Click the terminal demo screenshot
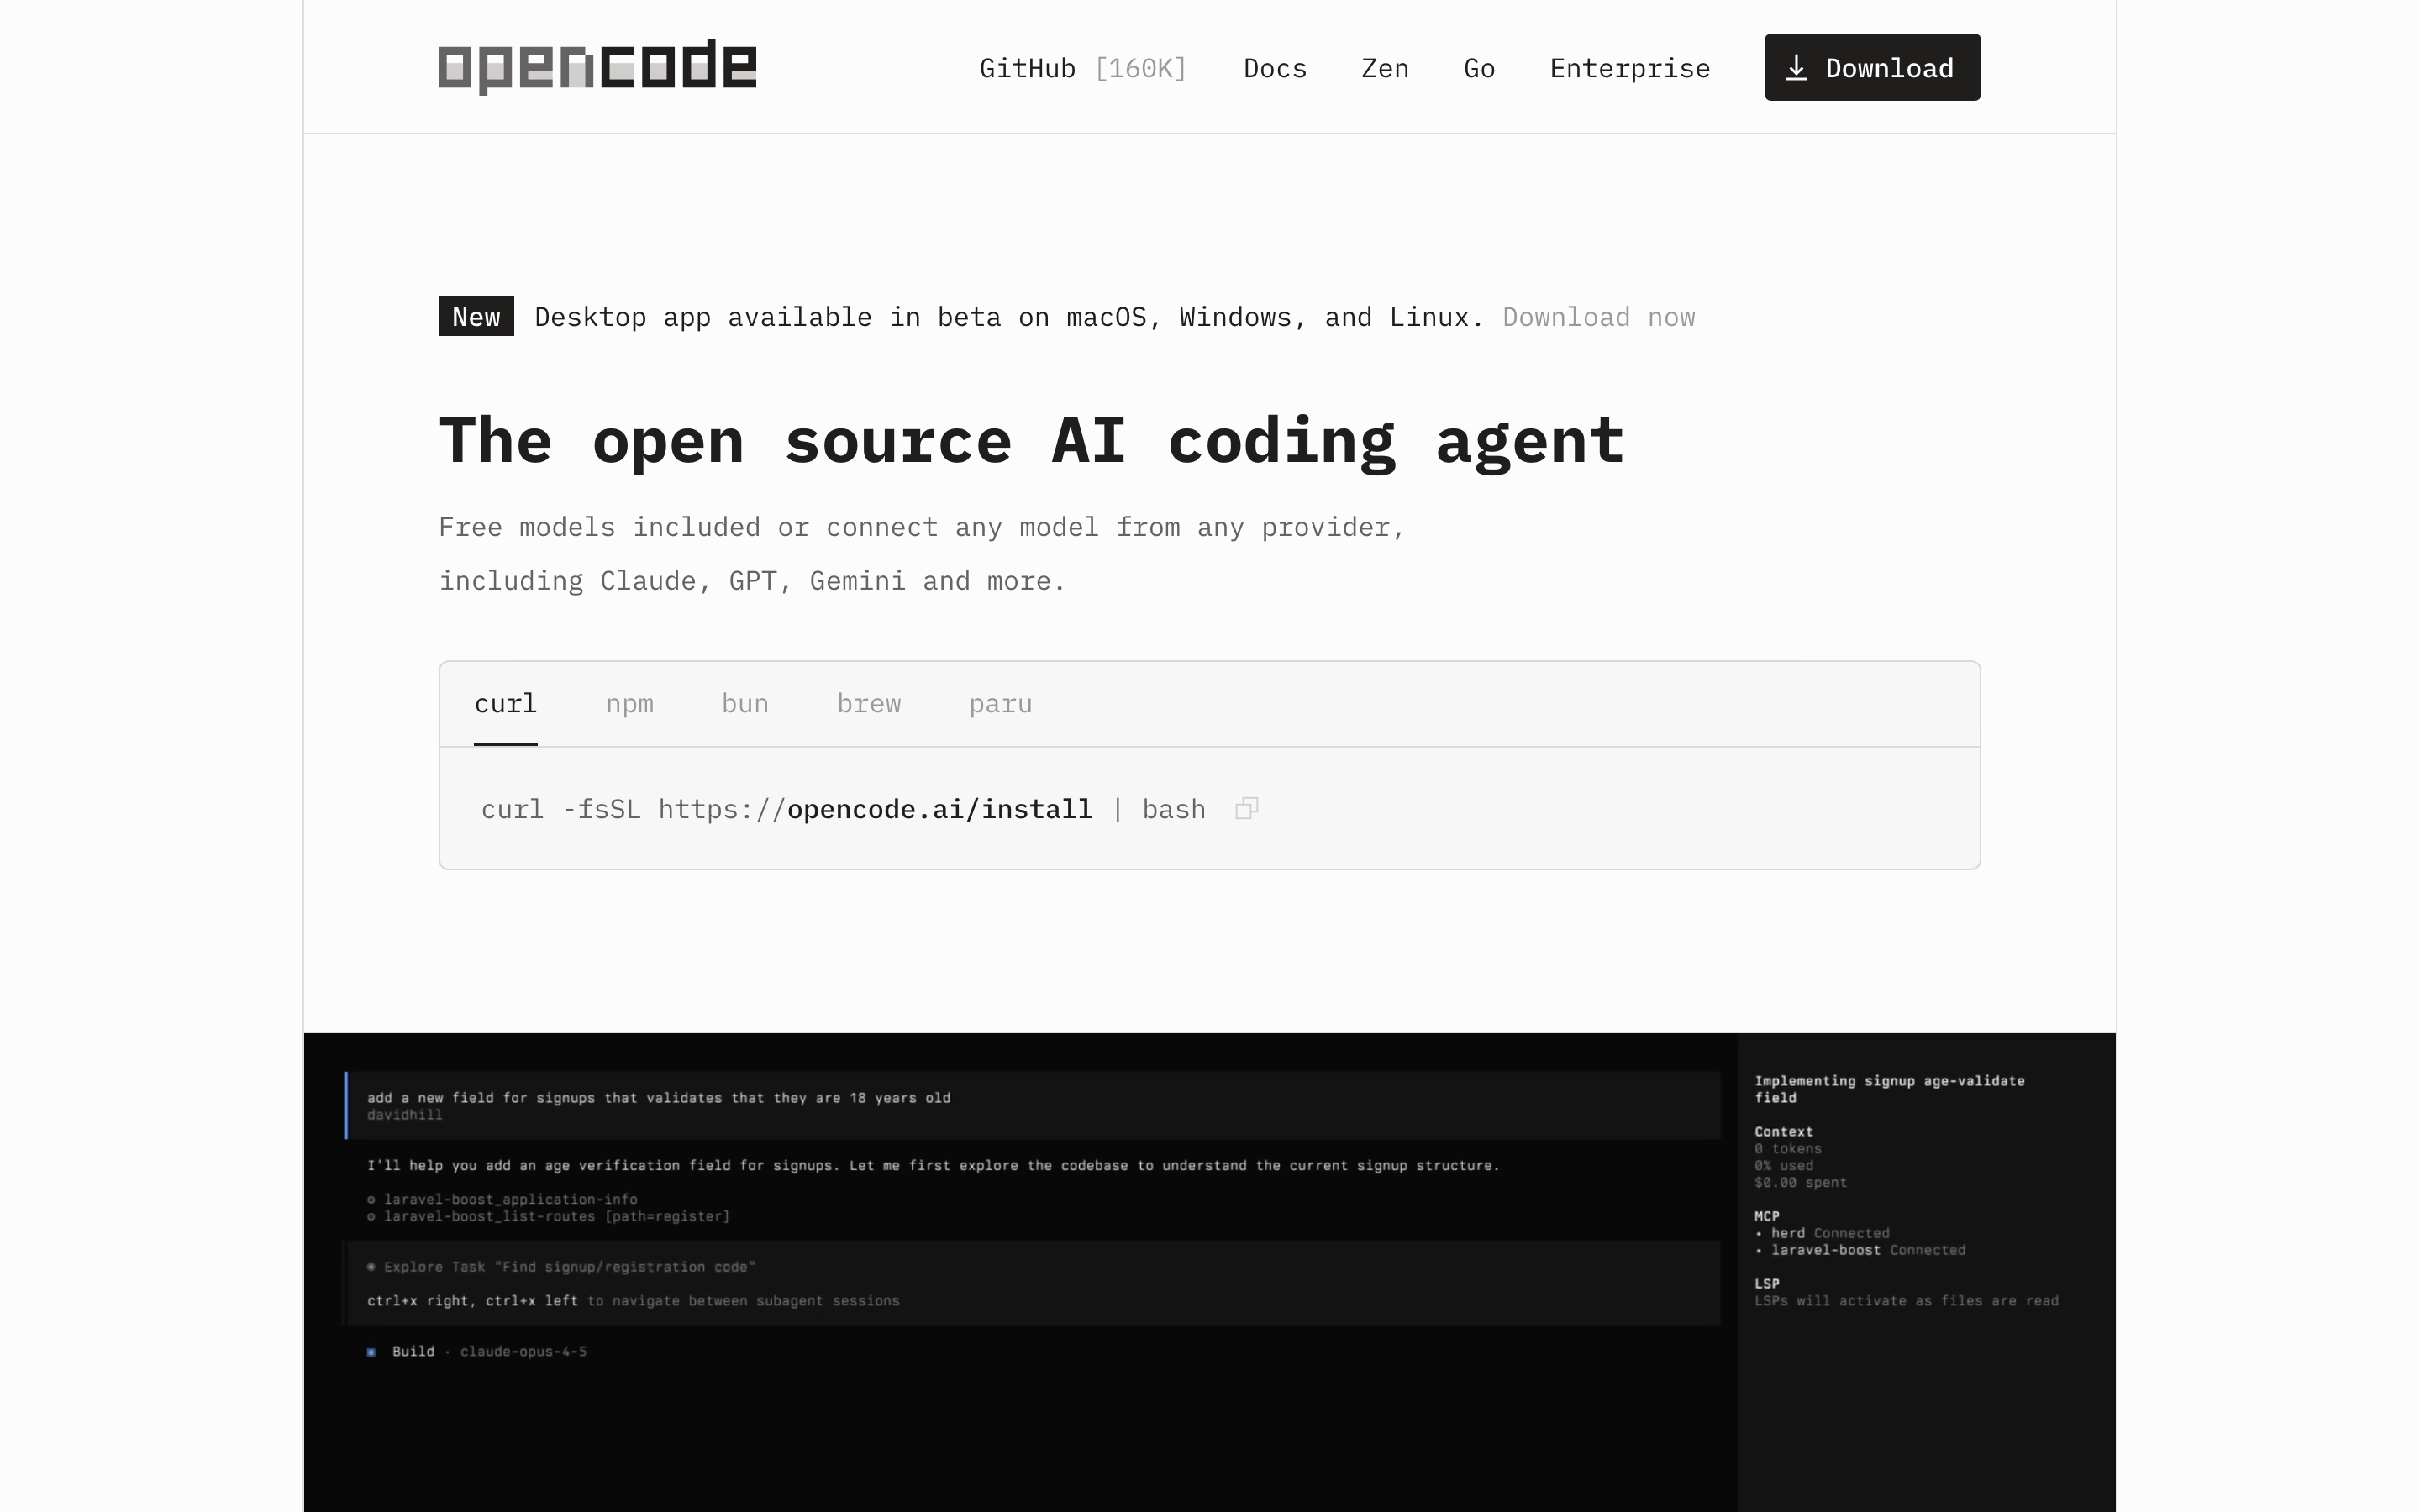Image resolution: width=2420 pixels, height=1512 pixels. coord(1210,1272)
